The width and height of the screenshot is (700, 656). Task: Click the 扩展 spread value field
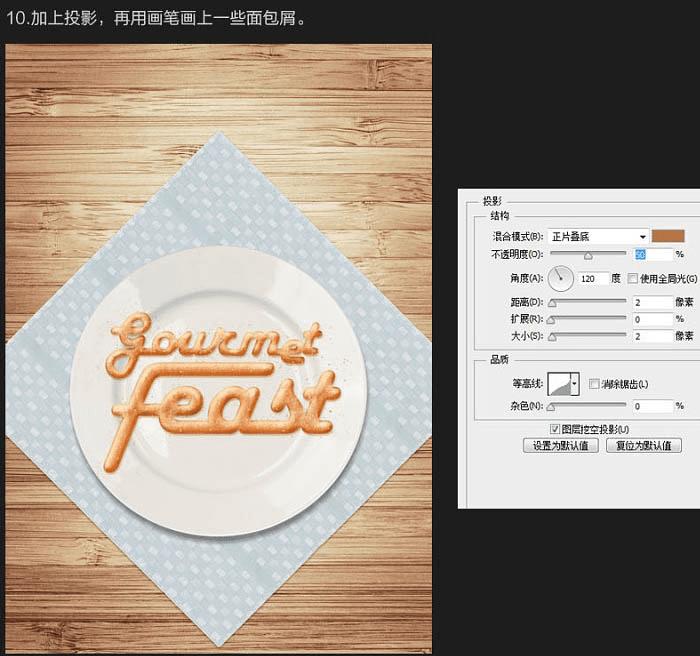pos(653,319)
